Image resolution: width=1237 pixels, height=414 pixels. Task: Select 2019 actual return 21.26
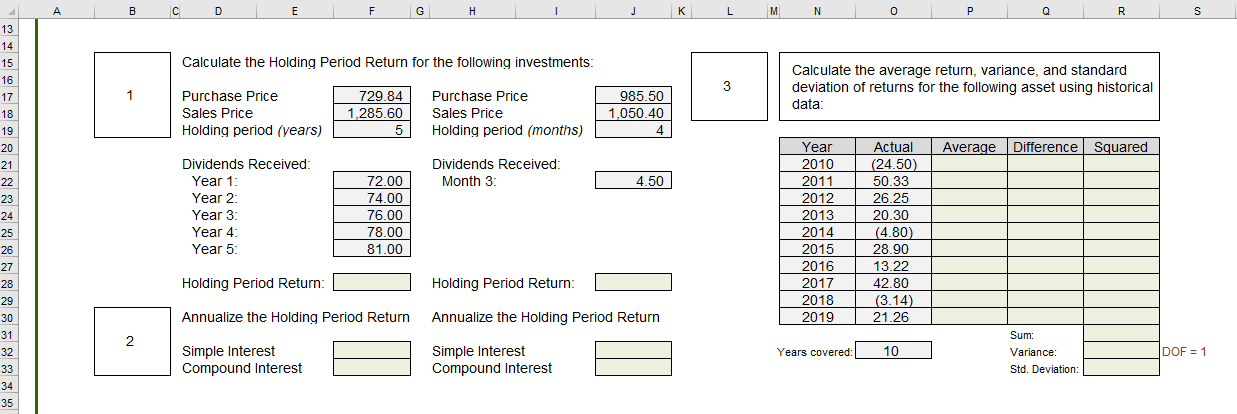pos(893,317)
